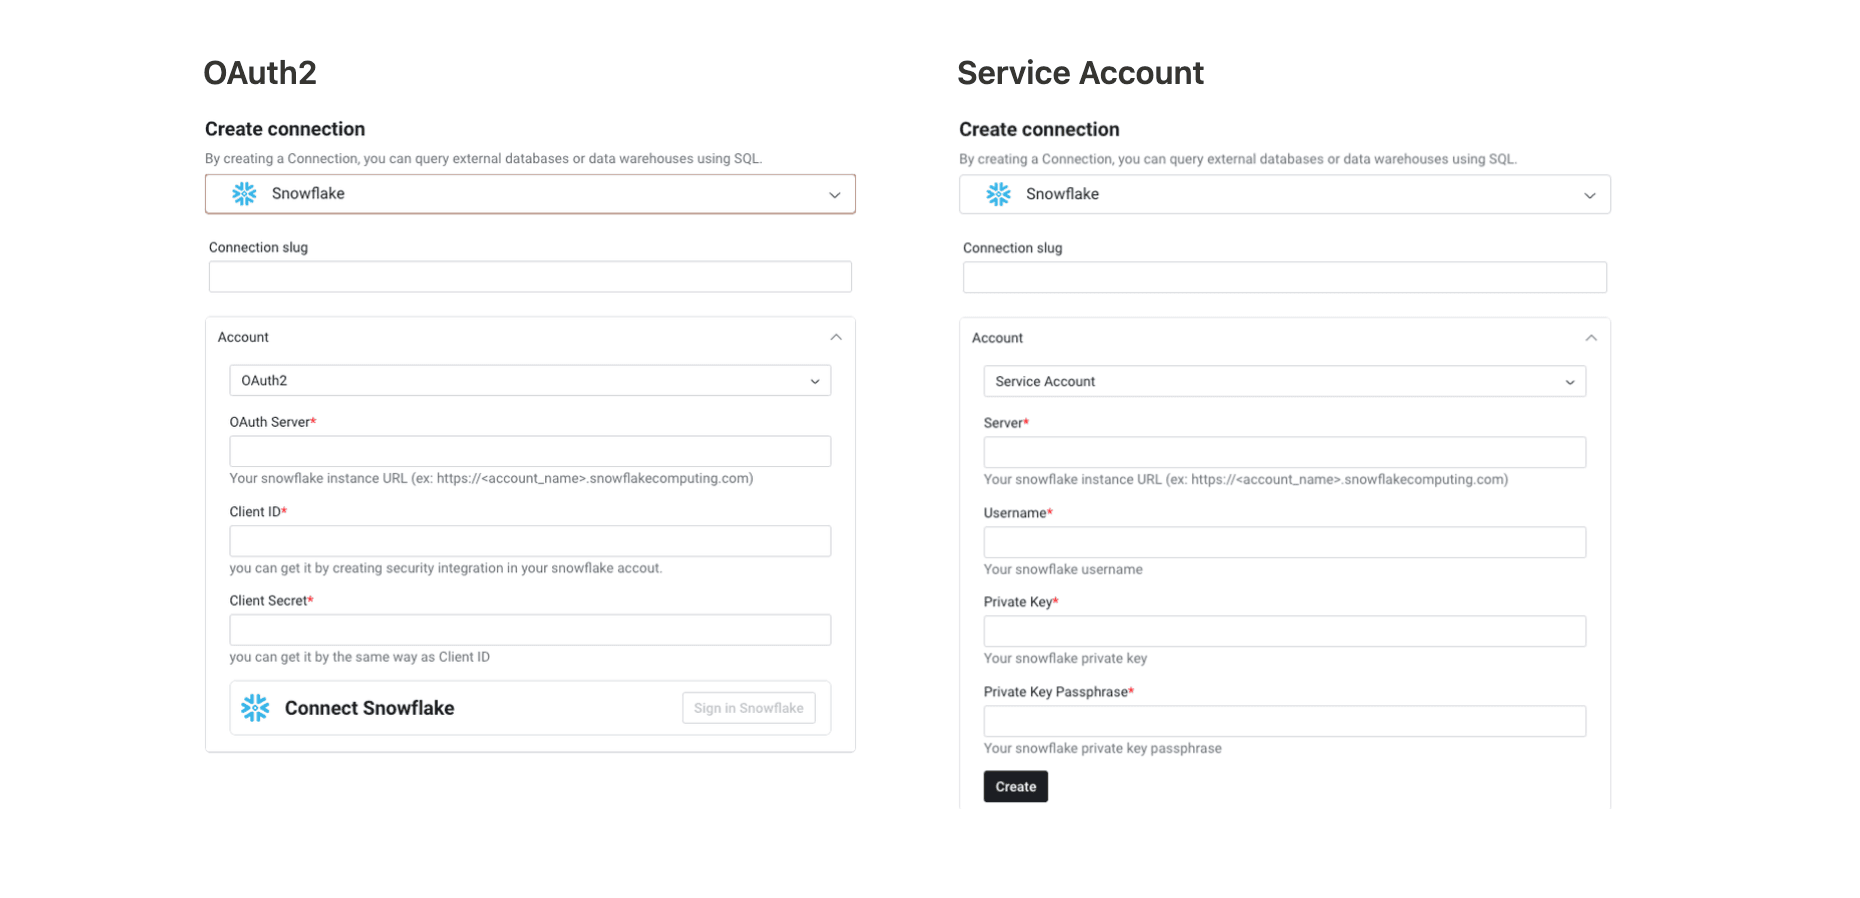This screenshot has width=1860, height=898.
Task: Focus the Client Secret input field
Action: (x=530, y=630)
